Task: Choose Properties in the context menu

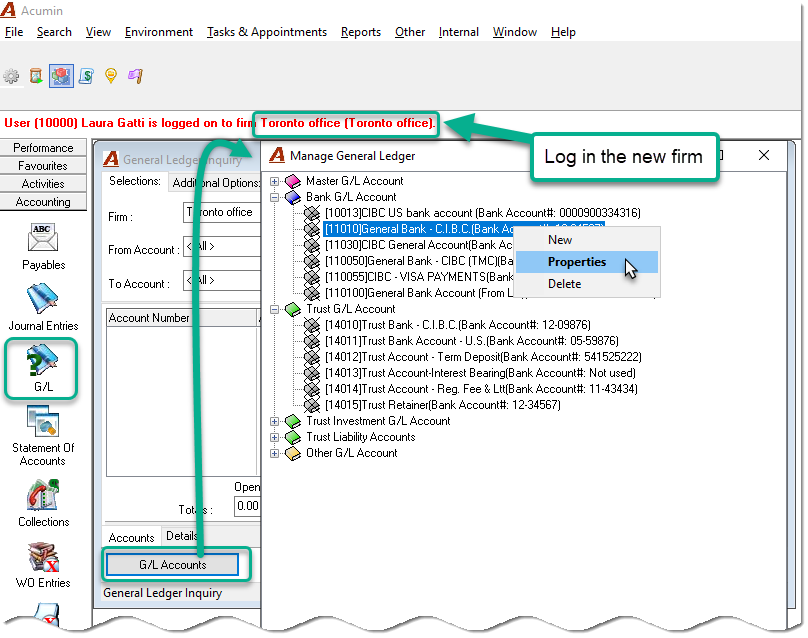Action: [587, 262]
